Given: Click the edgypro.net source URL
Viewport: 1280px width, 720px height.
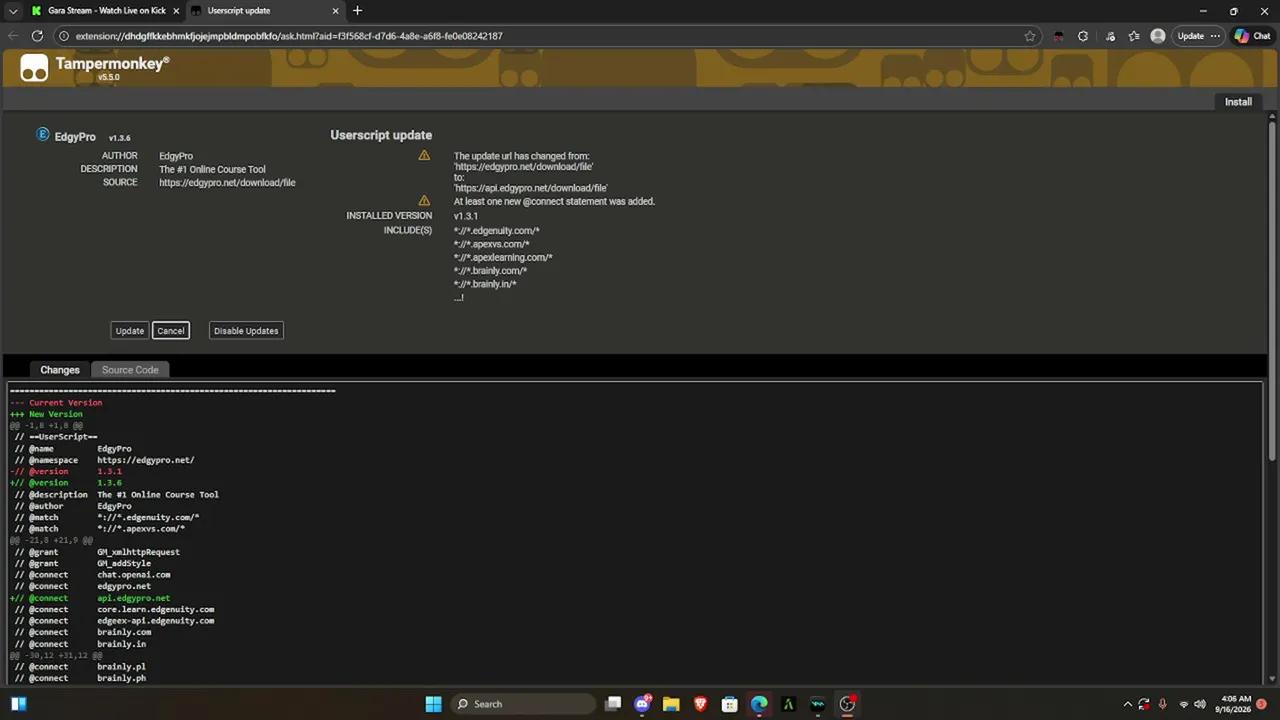Looking at the screenshot, I should click(227, 183).
